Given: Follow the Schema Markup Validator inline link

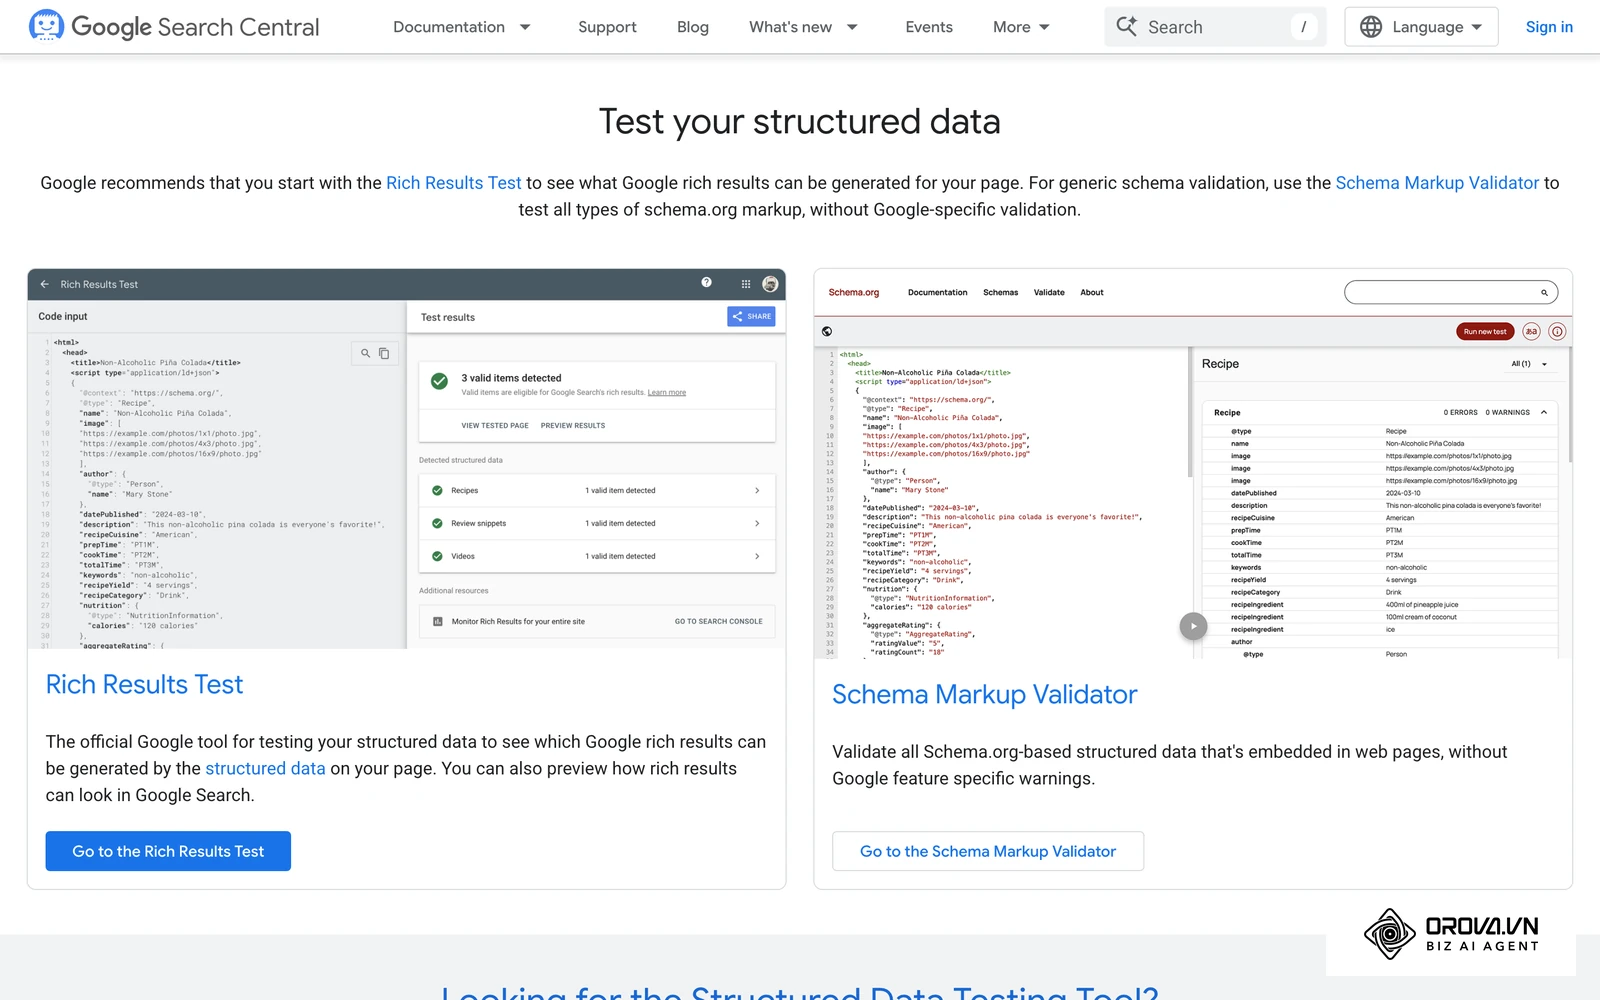Looking at the screenshot, I should [1437, 183].
